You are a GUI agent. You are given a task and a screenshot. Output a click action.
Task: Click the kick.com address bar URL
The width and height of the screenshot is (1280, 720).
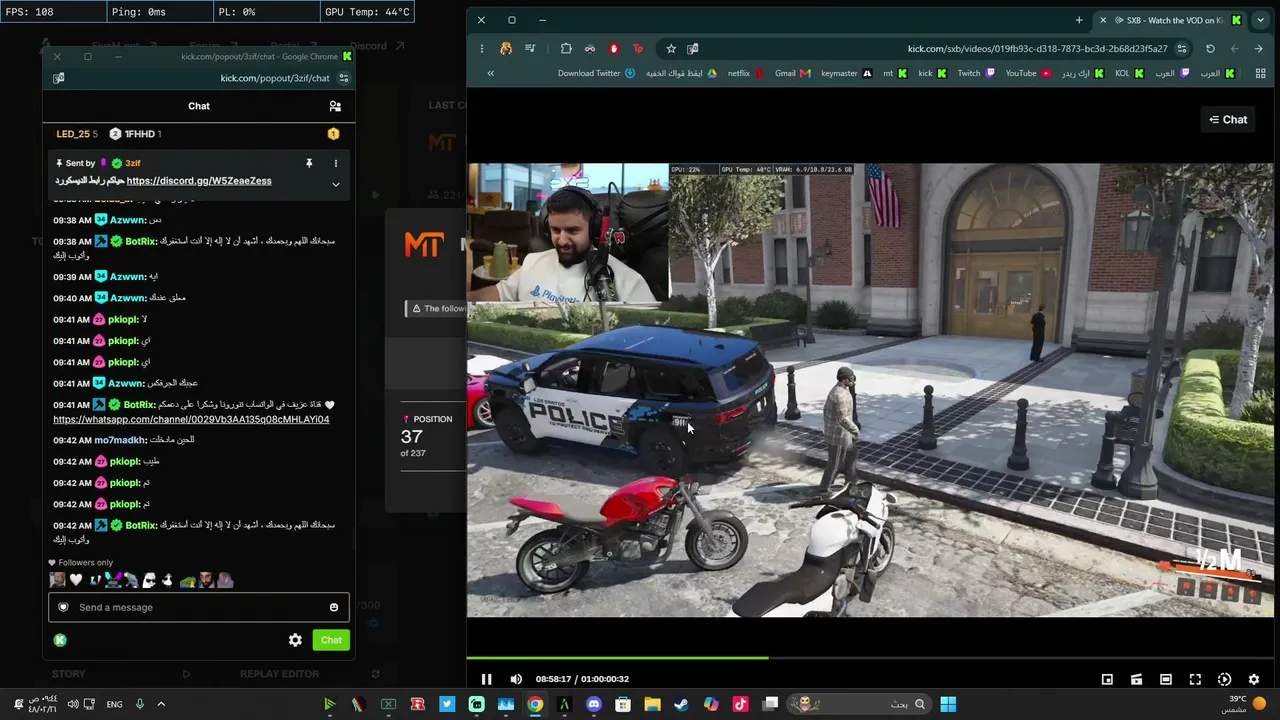[1037, 49]
